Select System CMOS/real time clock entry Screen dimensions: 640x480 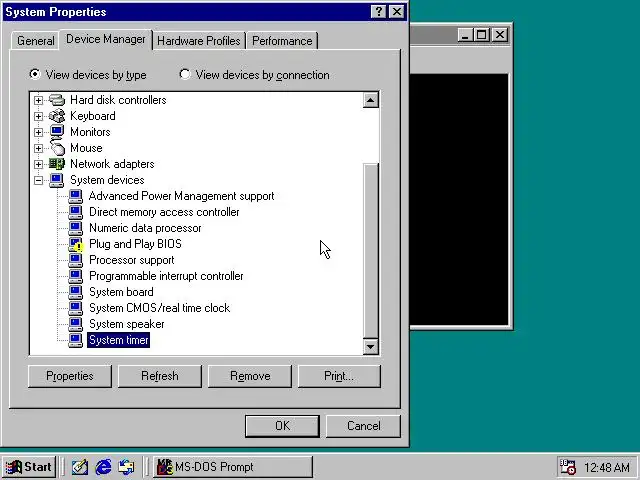pyautogui.click(x=160, y=308)
